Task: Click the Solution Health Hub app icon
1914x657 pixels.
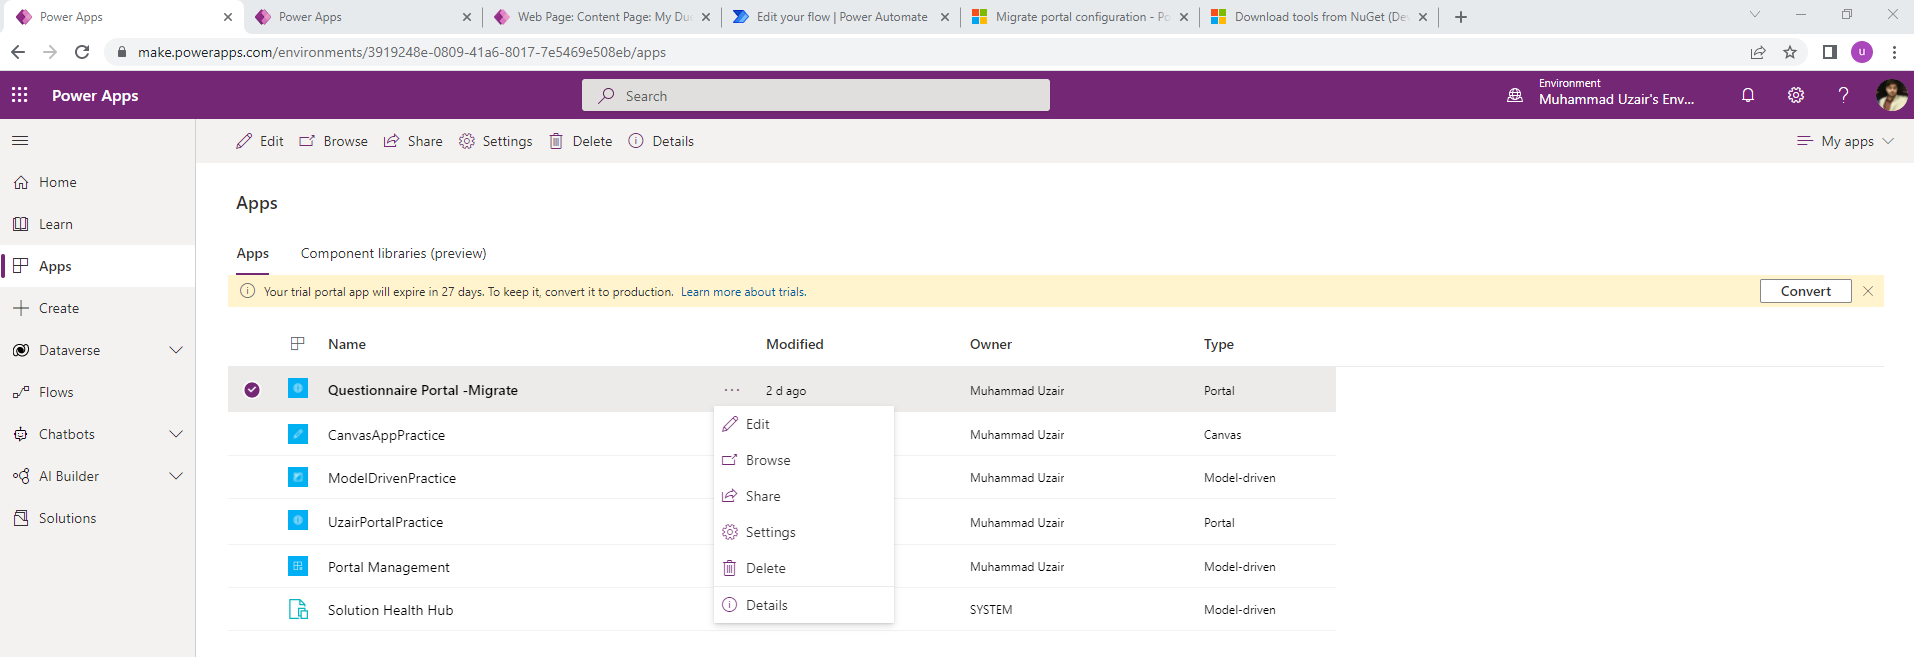Action: tap(298, 609)
